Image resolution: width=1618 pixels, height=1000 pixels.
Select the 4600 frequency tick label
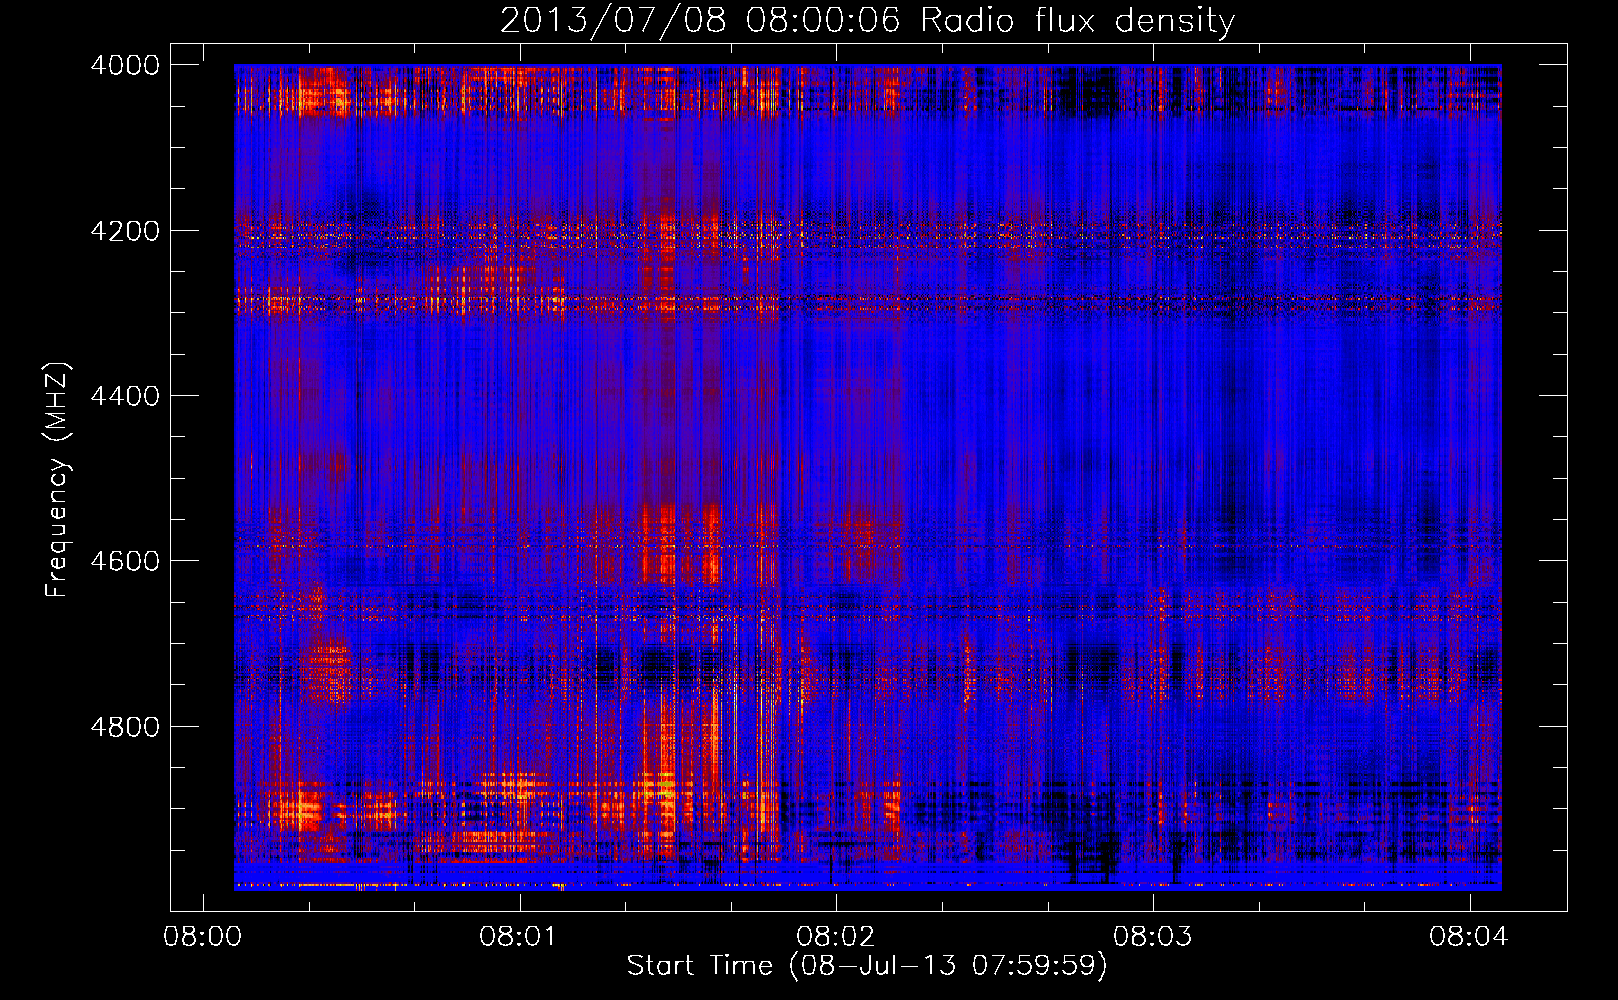(125, 561)
